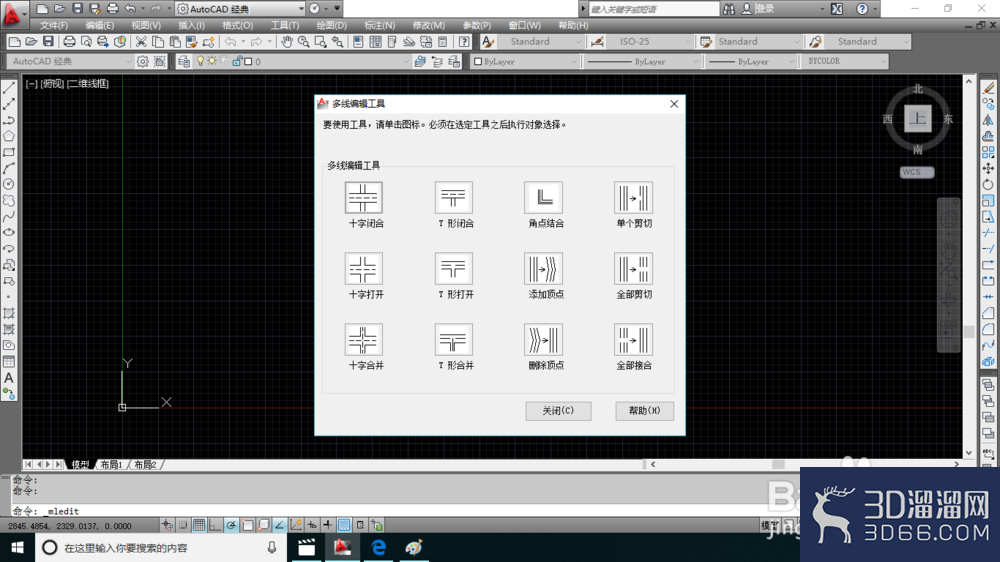Open the Standard text style dropdown
The width and height of the screenshot is (1000, 562).
pos(541,41)
